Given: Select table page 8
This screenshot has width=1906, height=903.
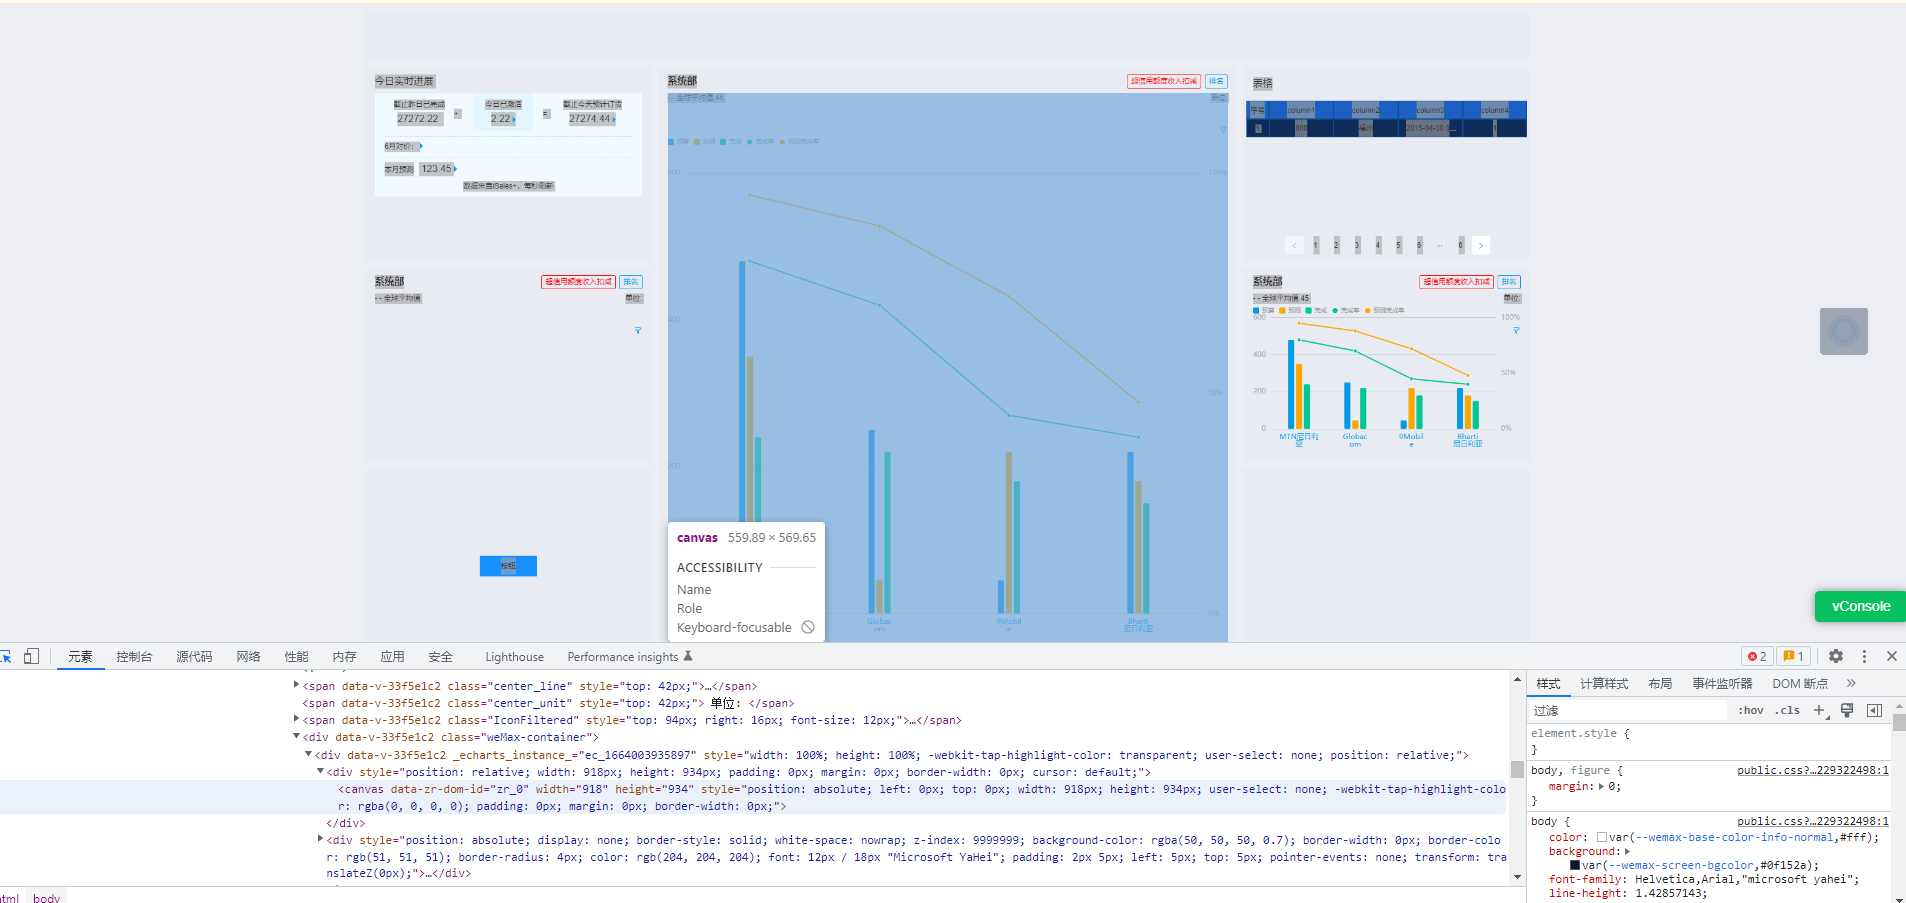Looking at the screenshot, I should [x=1460, y=245].
